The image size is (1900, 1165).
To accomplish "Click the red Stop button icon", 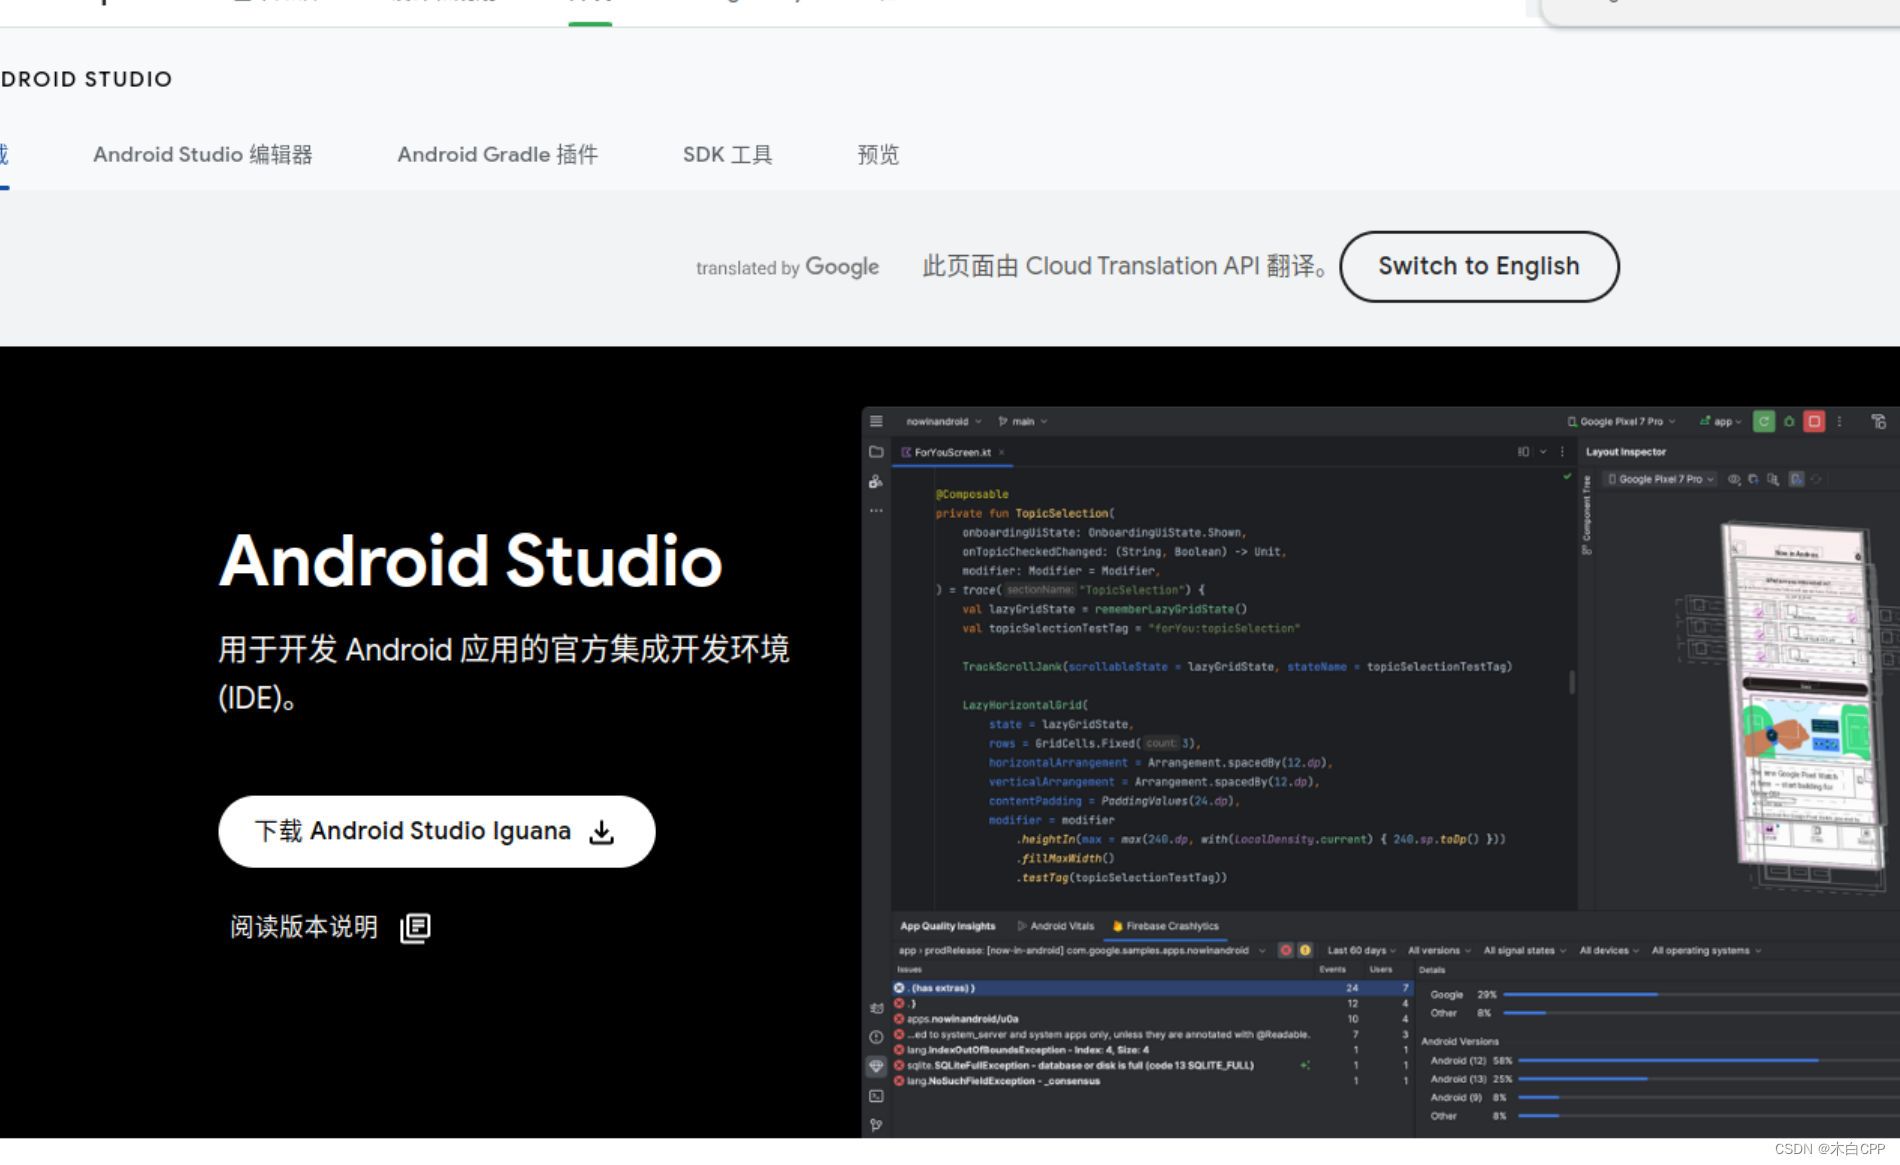I will coord(1814,421).
